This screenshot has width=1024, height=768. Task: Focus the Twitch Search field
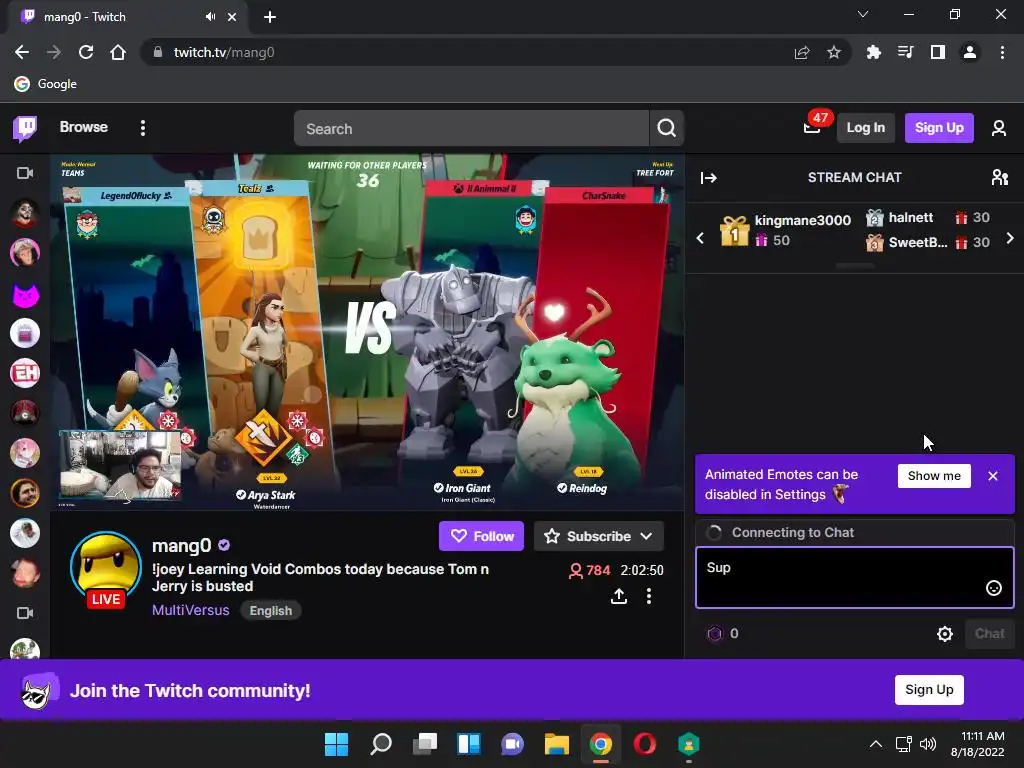471,129
